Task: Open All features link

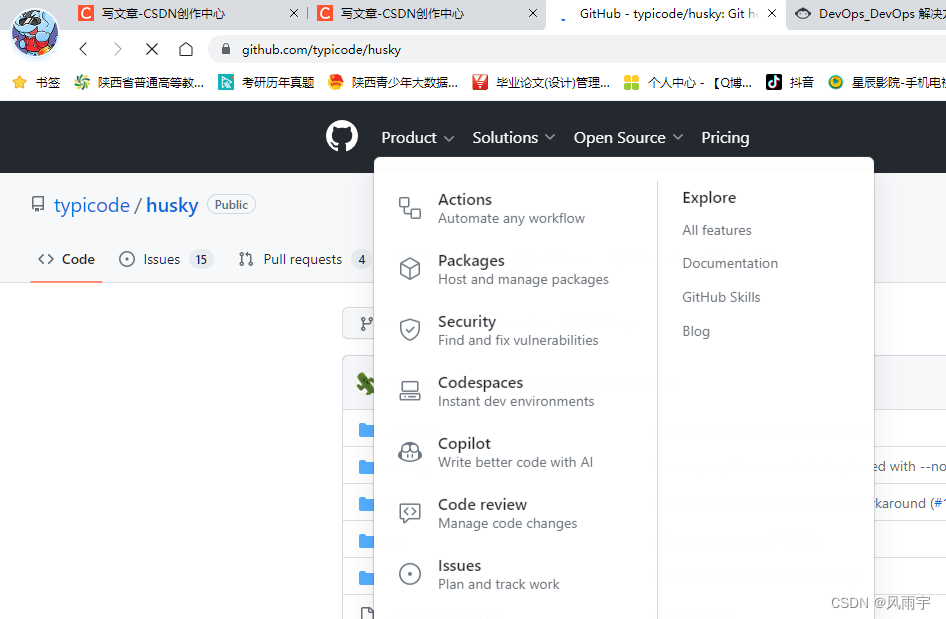Action: tap(717, 230)
